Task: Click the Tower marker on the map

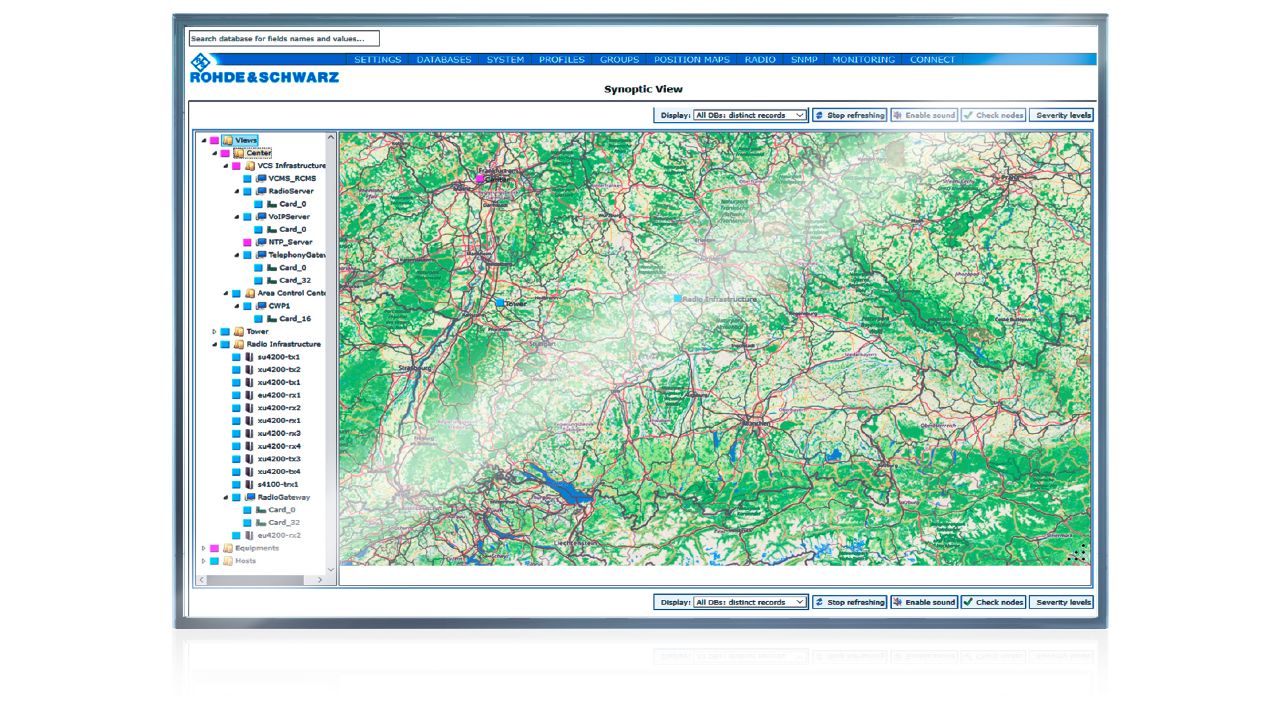Action: 500,302
